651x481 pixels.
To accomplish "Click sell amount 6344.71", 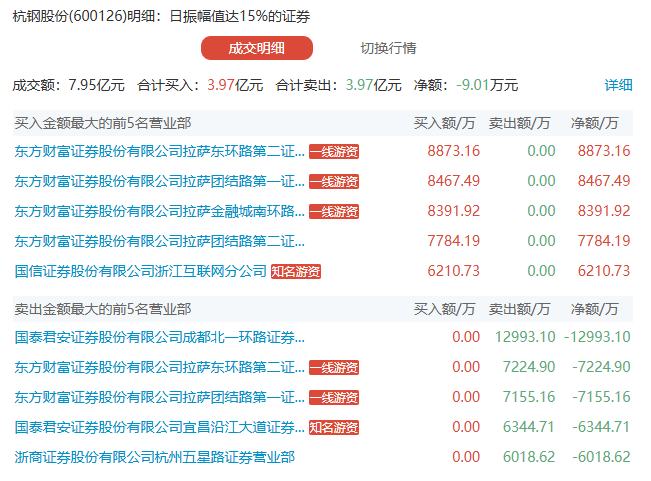I will (x=529, y=427).
